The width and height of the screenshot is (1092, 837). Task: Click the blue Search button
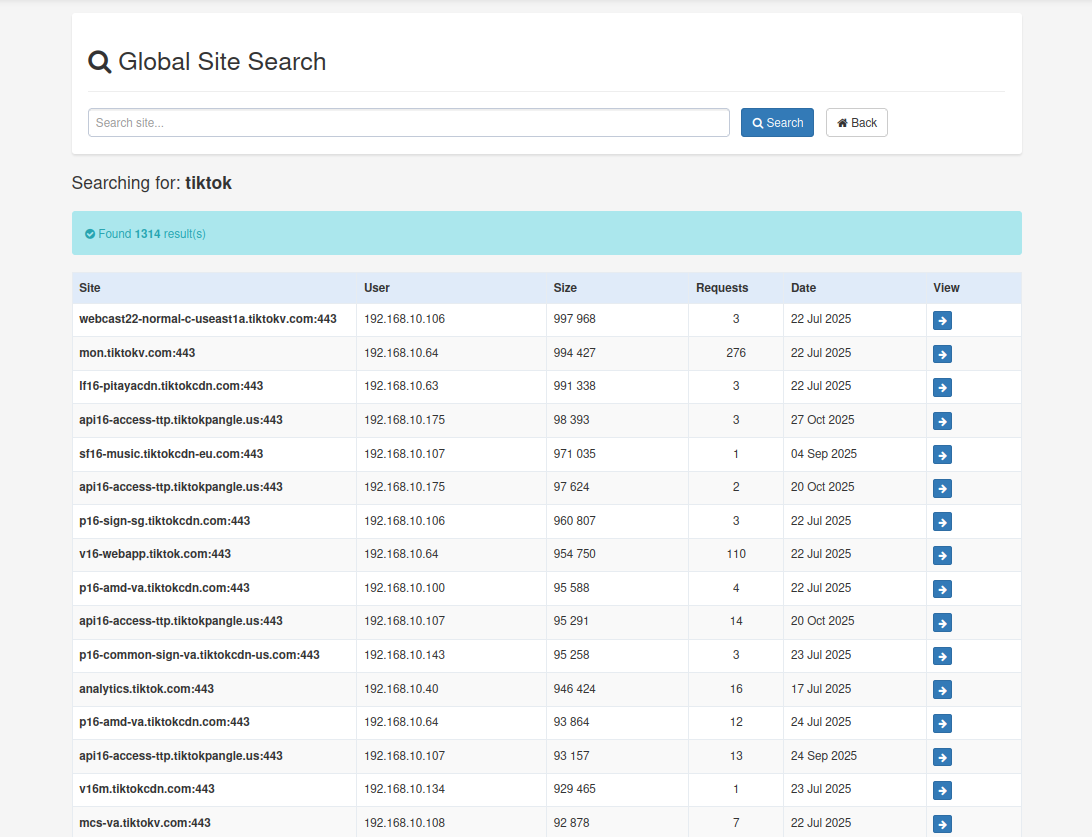(777, 123)
